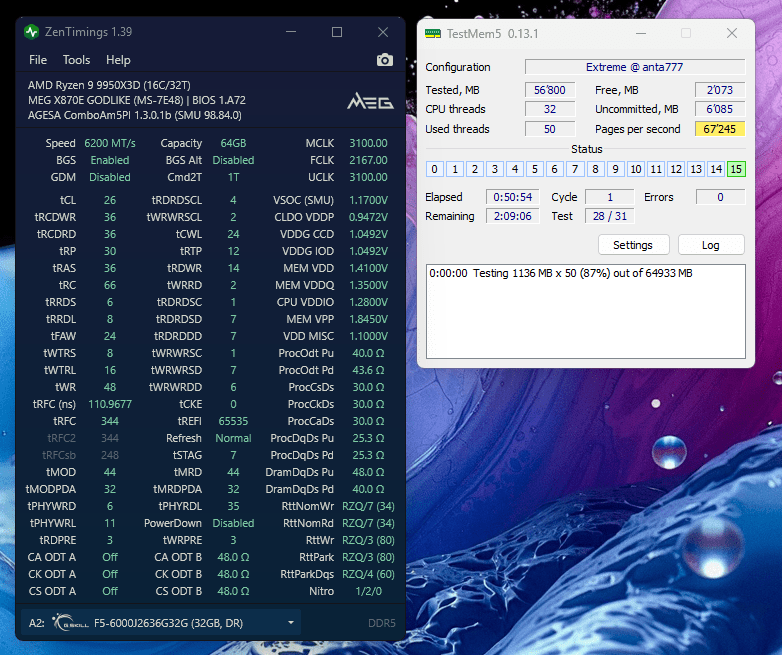This screenshot has height=655, width=782.
Task: Click thread status box 11
Action: pos(656,169)
